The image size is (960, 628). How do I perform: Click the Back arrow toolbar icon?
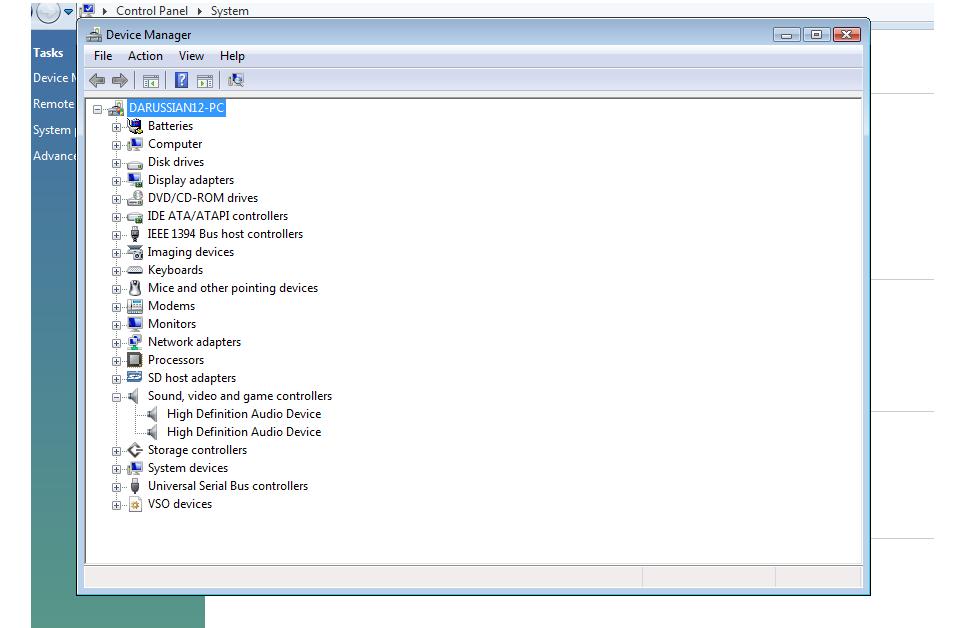pyautogui.click(x=97, y=80)
